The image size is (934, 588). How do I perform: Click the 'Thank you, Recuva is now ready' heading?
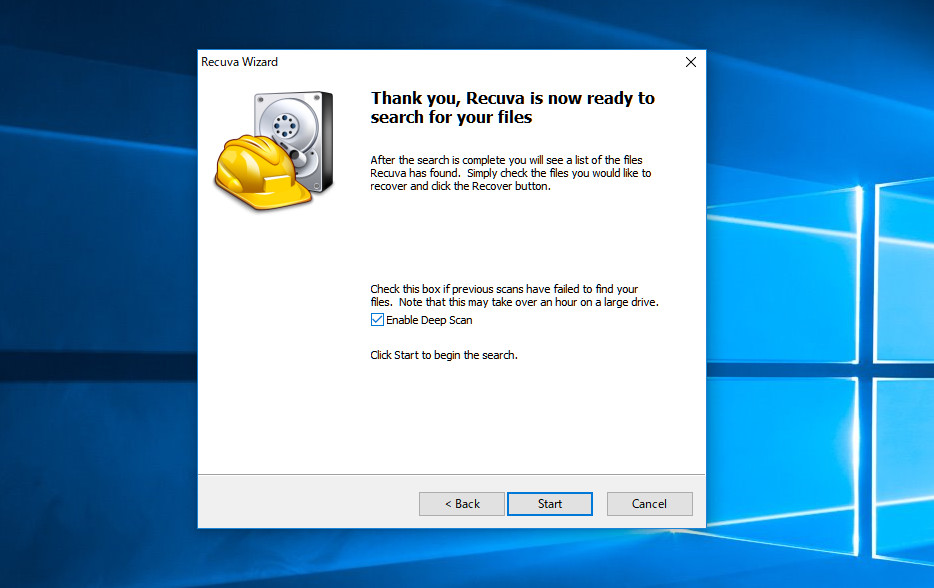click(x=512, y=107)
